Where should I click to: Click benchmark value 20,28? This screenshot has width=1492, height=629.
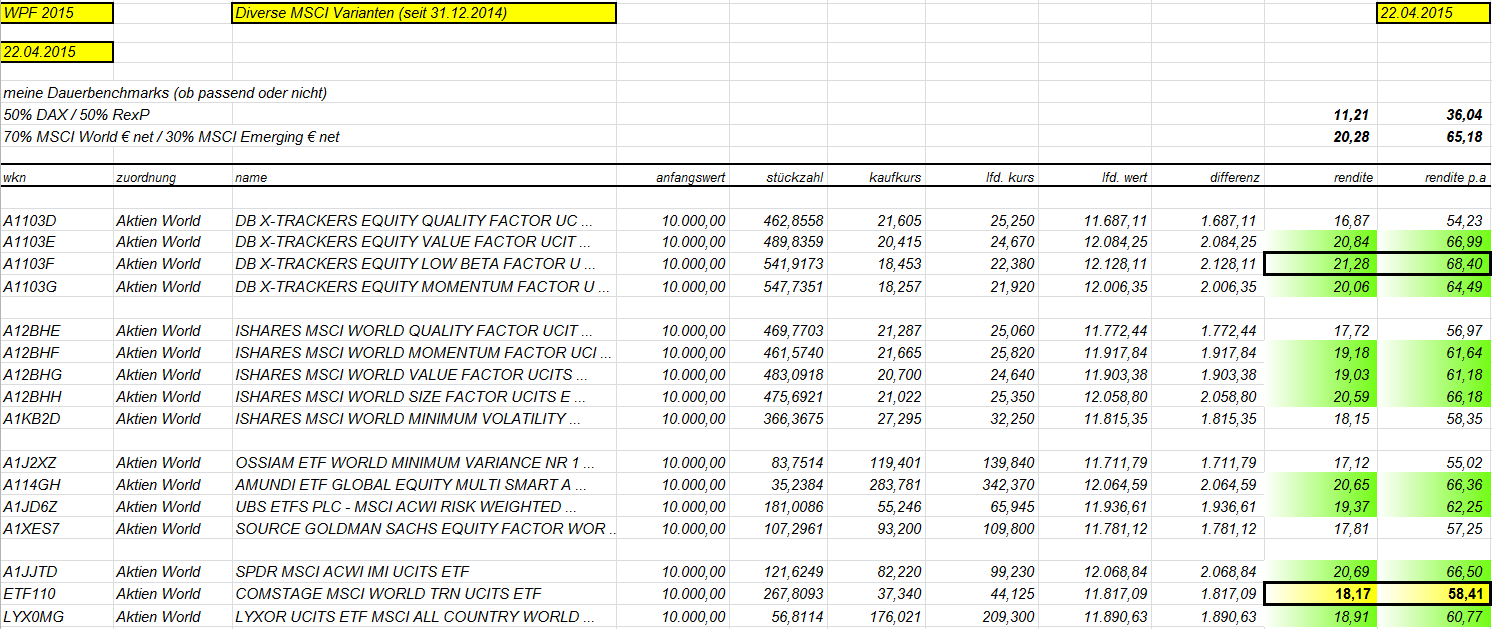tap(1351, 137)
